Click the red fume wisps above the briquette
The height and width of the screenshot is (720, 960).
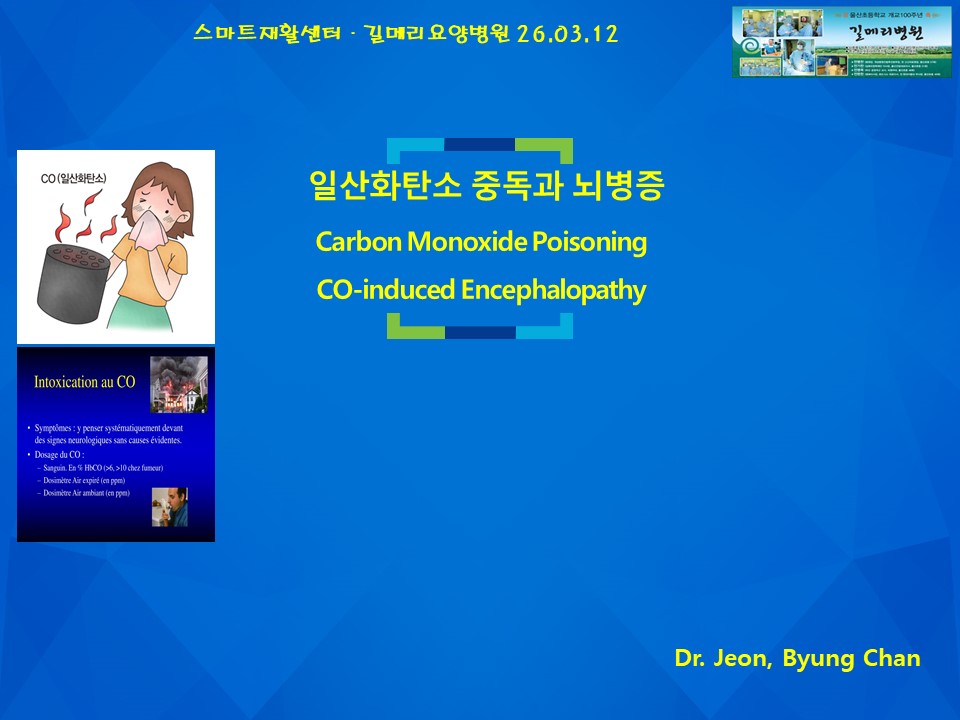pos(84,217)
